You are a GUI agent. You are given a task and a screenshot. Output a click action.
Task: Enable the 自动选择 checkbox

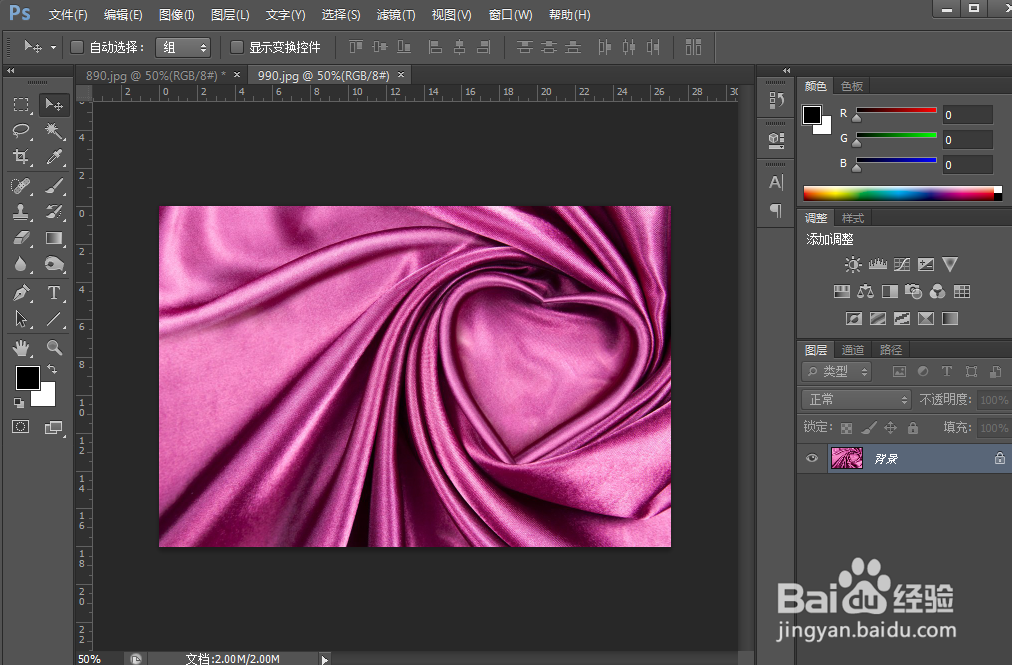[x=77, y=47]
